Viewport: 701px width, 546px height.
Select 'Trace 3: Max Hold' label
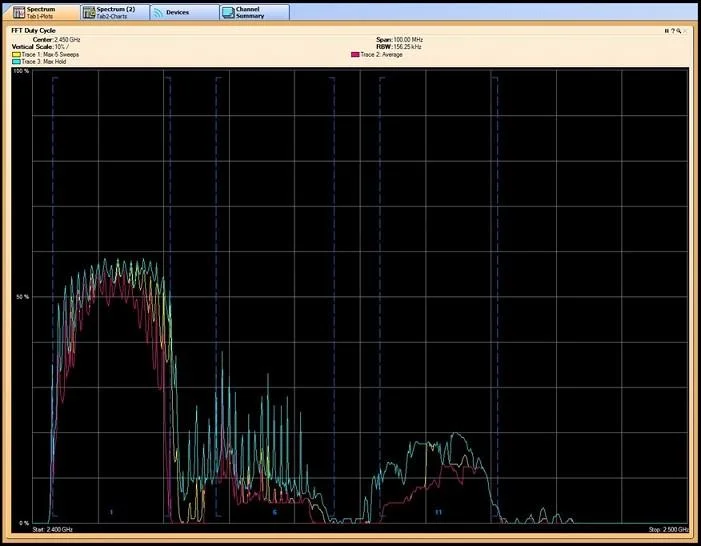(x=44, y=62)
